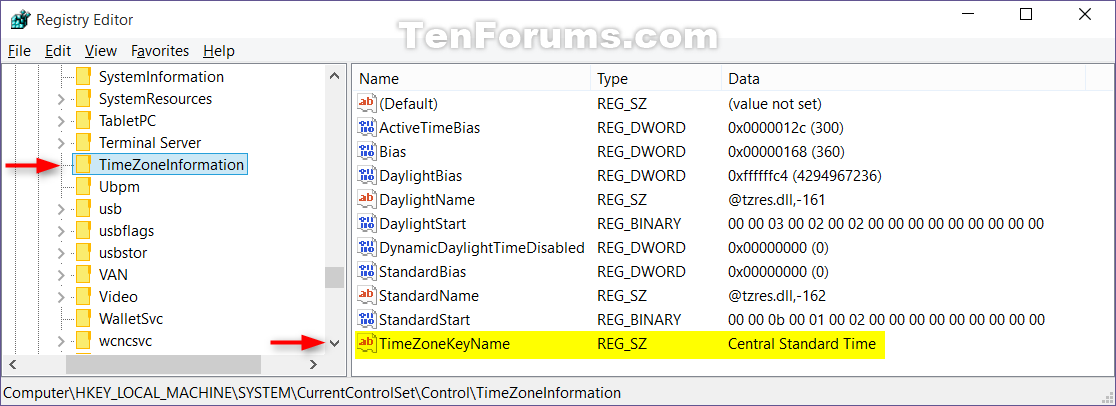Image resolution: width=1116 pixels, height=406 pixels.
Task: Select the folder icon of TimeZoneInformation key
Action: pyautogui.click(x=83, y=165)
